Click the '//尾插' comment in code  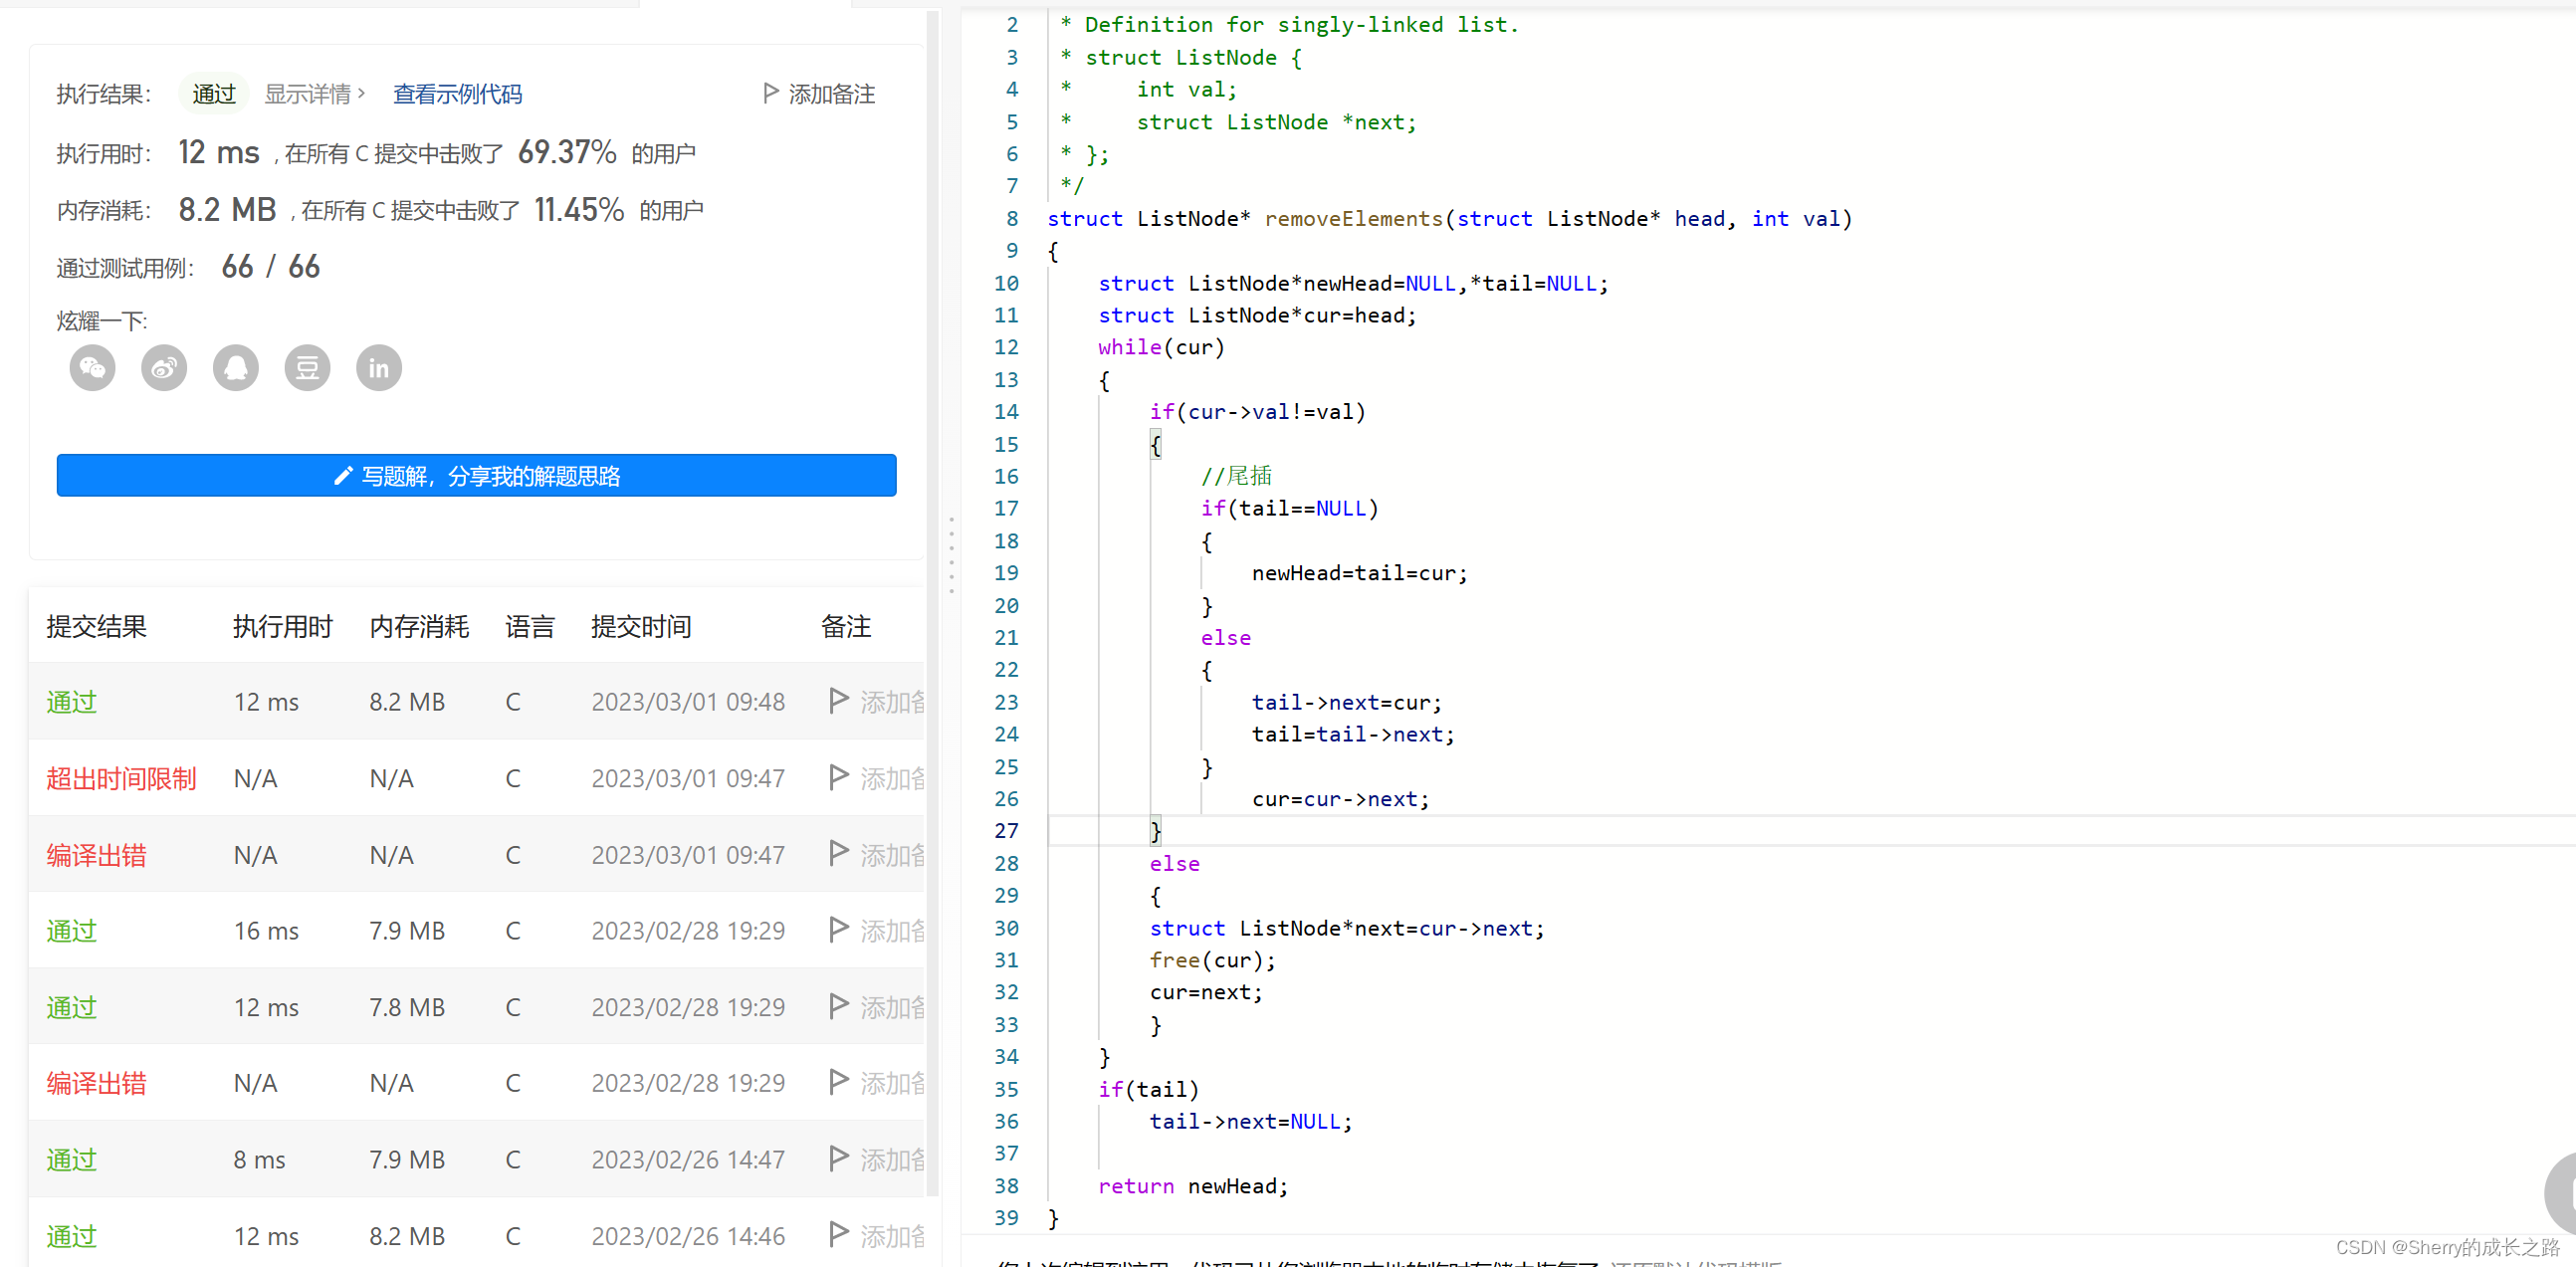tap(1236, 476)
